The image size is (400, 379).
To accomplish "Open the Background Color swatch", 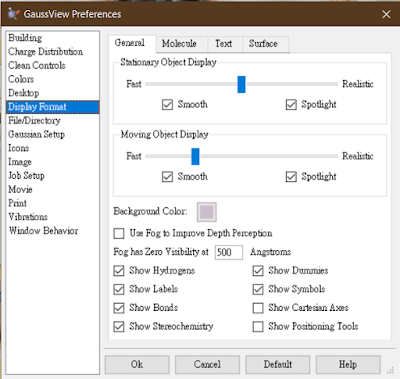I will (207, 212).
